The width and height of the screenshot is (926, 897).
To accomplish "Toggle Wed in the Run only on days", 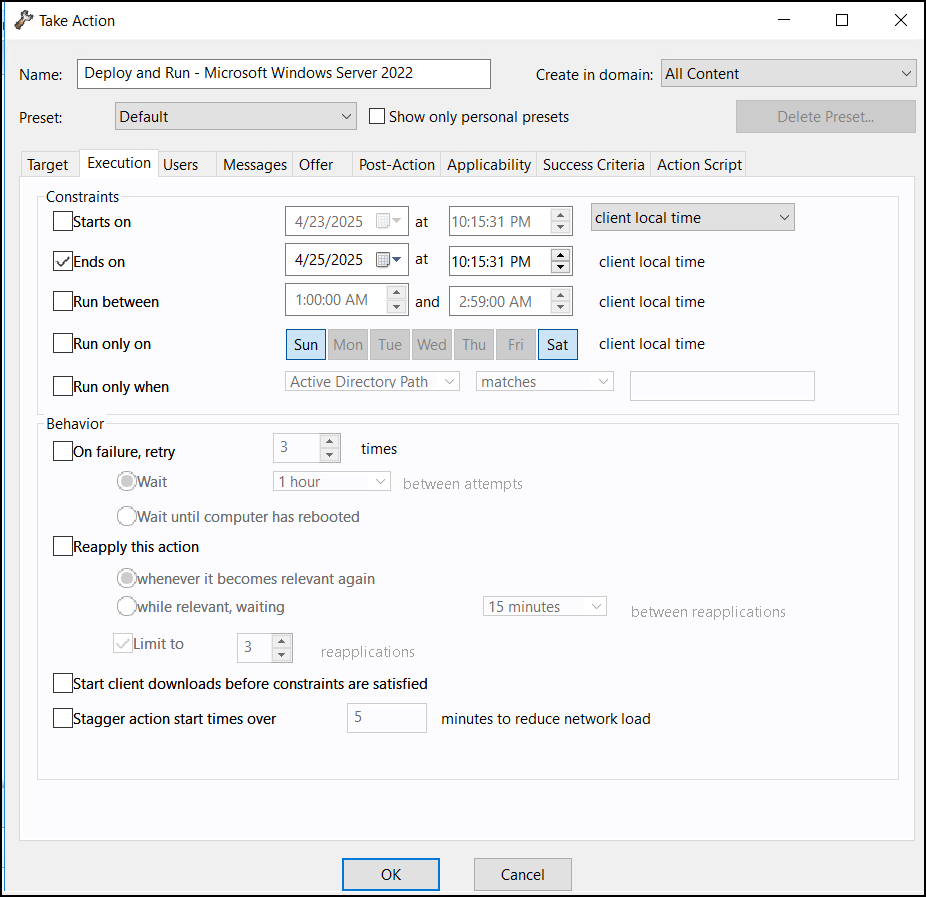I will [x=431, y=344].
